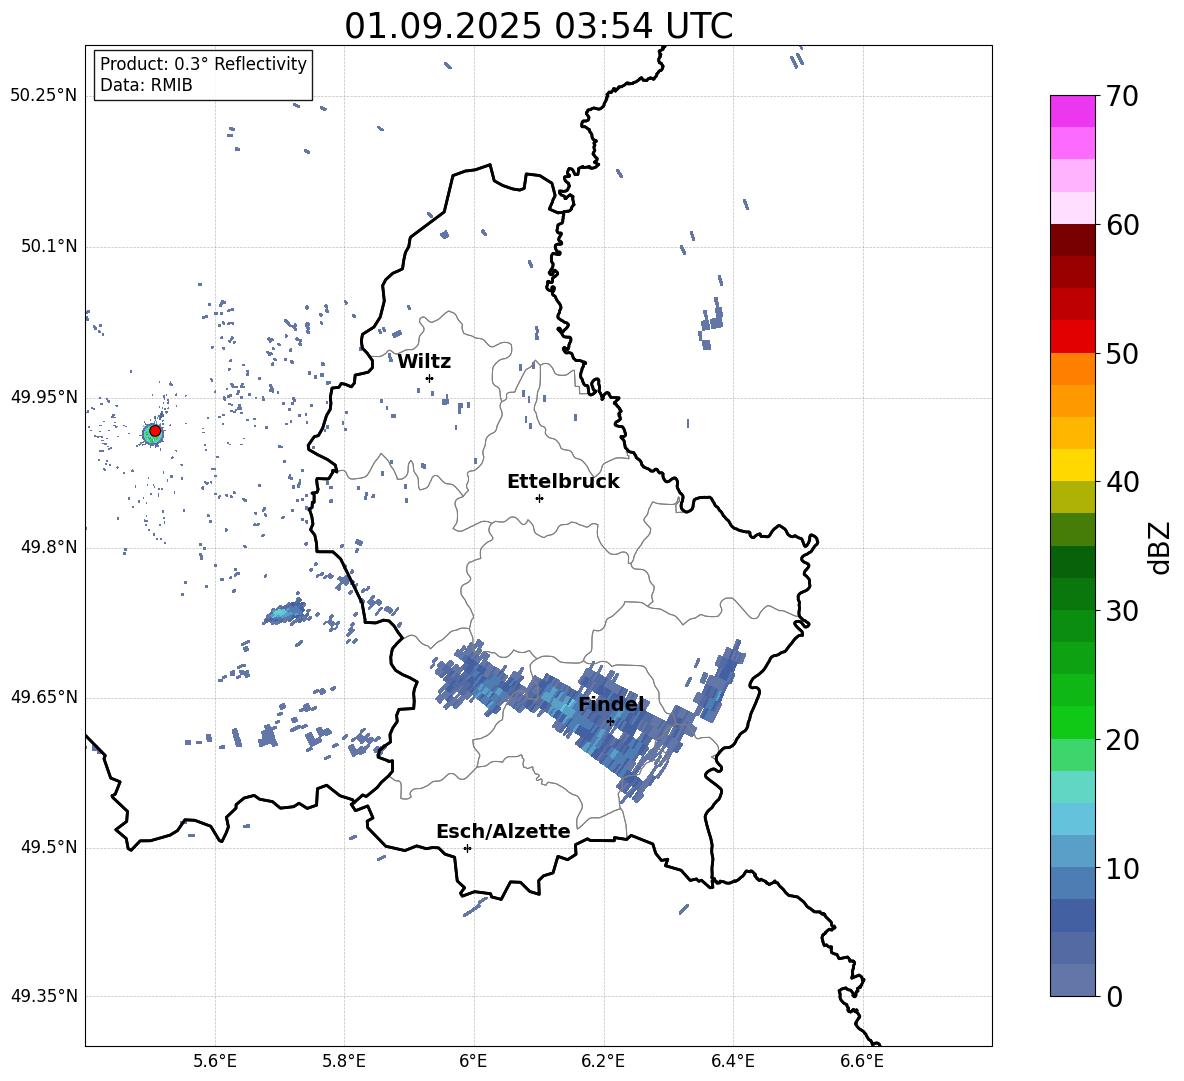Click the 49.8°N latitude label
Screen dimensions: 1184x1081
48,547
